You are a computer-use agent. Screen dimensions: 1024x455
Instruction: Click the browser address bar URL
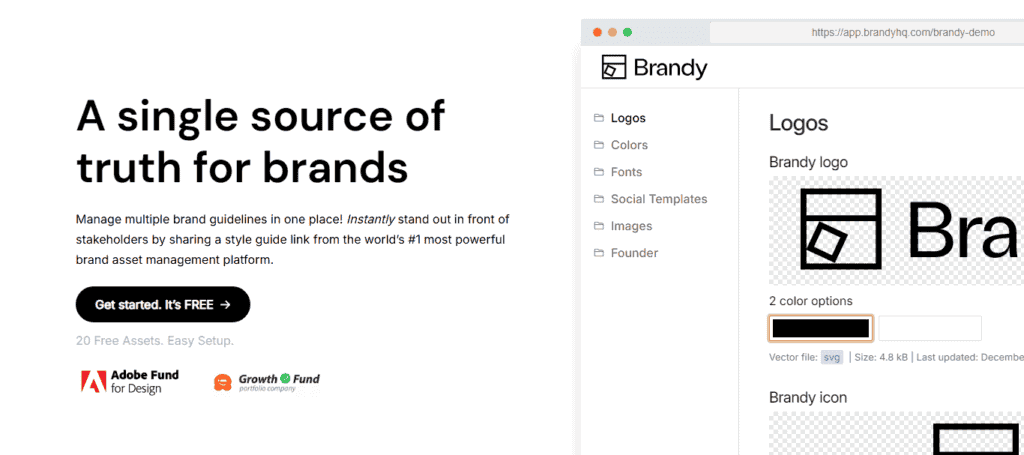pyautogui.click(x=903, y=32)
